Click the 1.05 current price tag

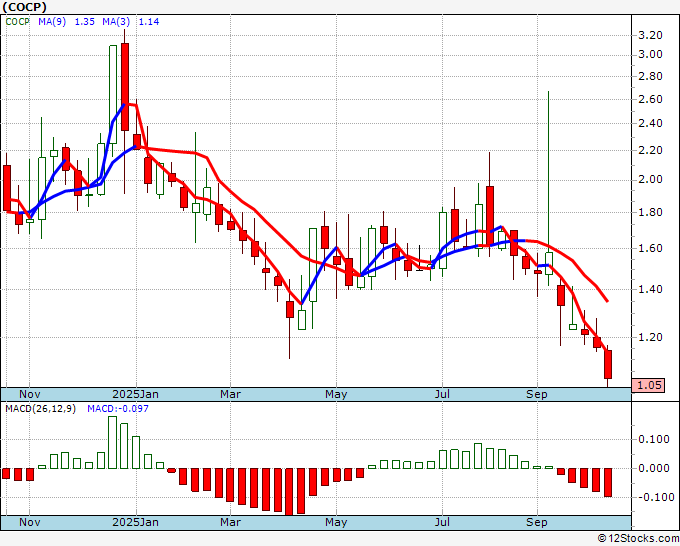pos(651,384)
